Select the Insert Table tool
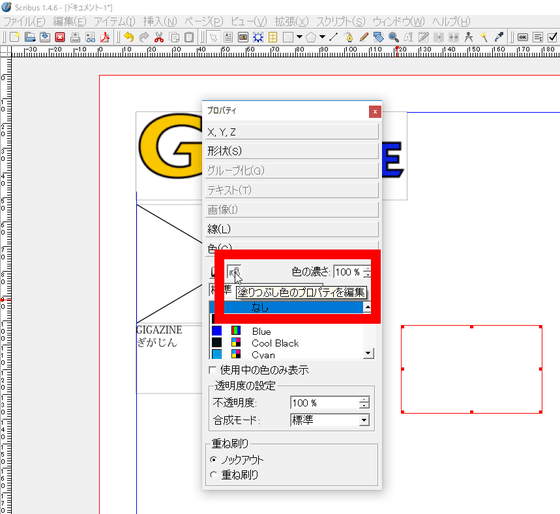The width and height of the screenshot is (560, 514). [x=273, y=37]
